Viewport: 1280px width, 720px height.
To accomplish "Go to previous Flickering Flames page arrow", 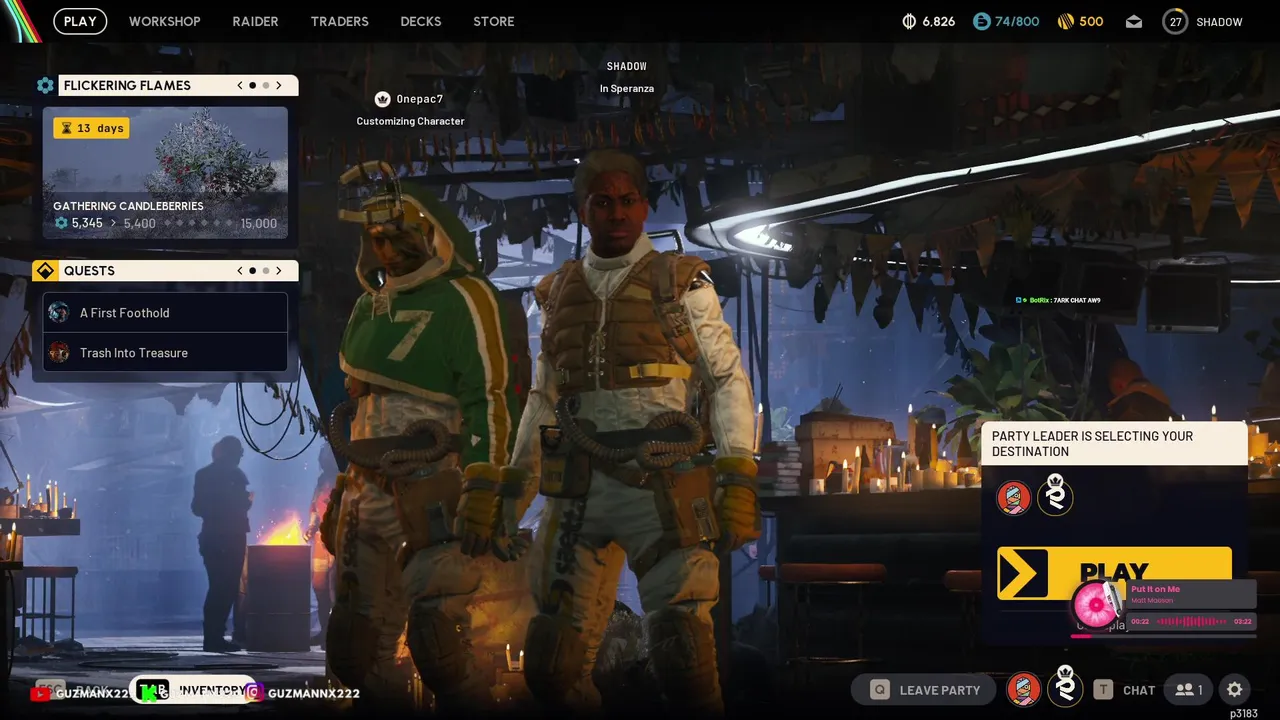I will tap(240, 85).
